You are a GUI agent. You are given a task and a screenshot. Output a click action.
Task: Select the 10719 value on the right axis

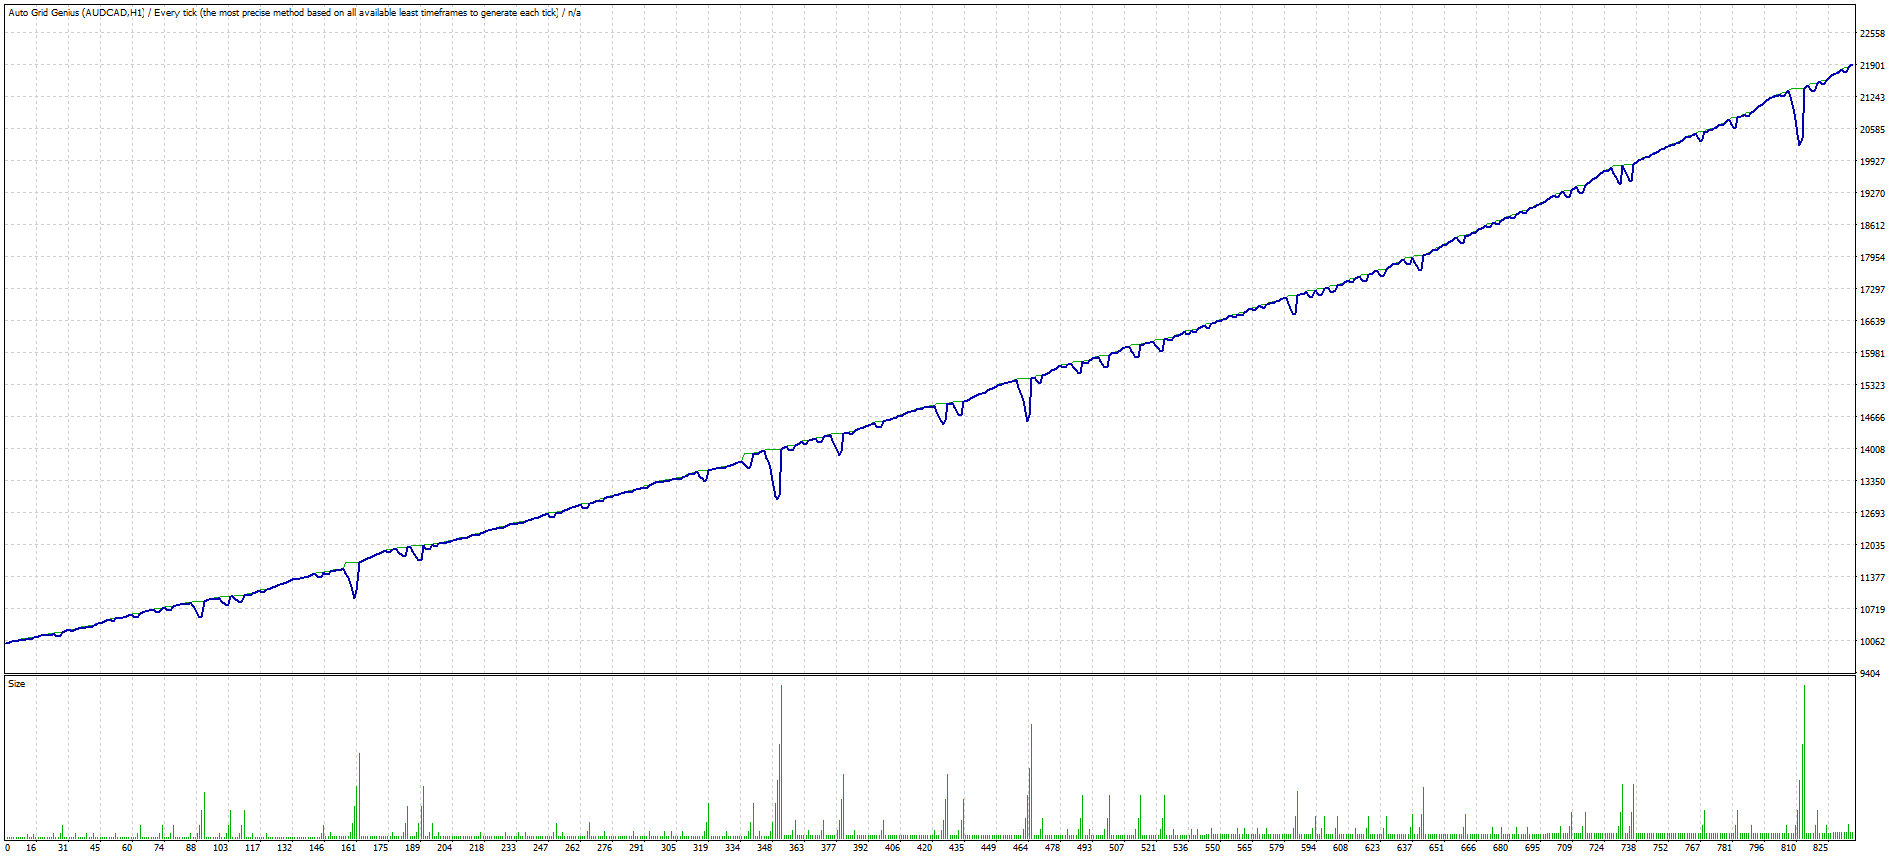coord(1872,610)
